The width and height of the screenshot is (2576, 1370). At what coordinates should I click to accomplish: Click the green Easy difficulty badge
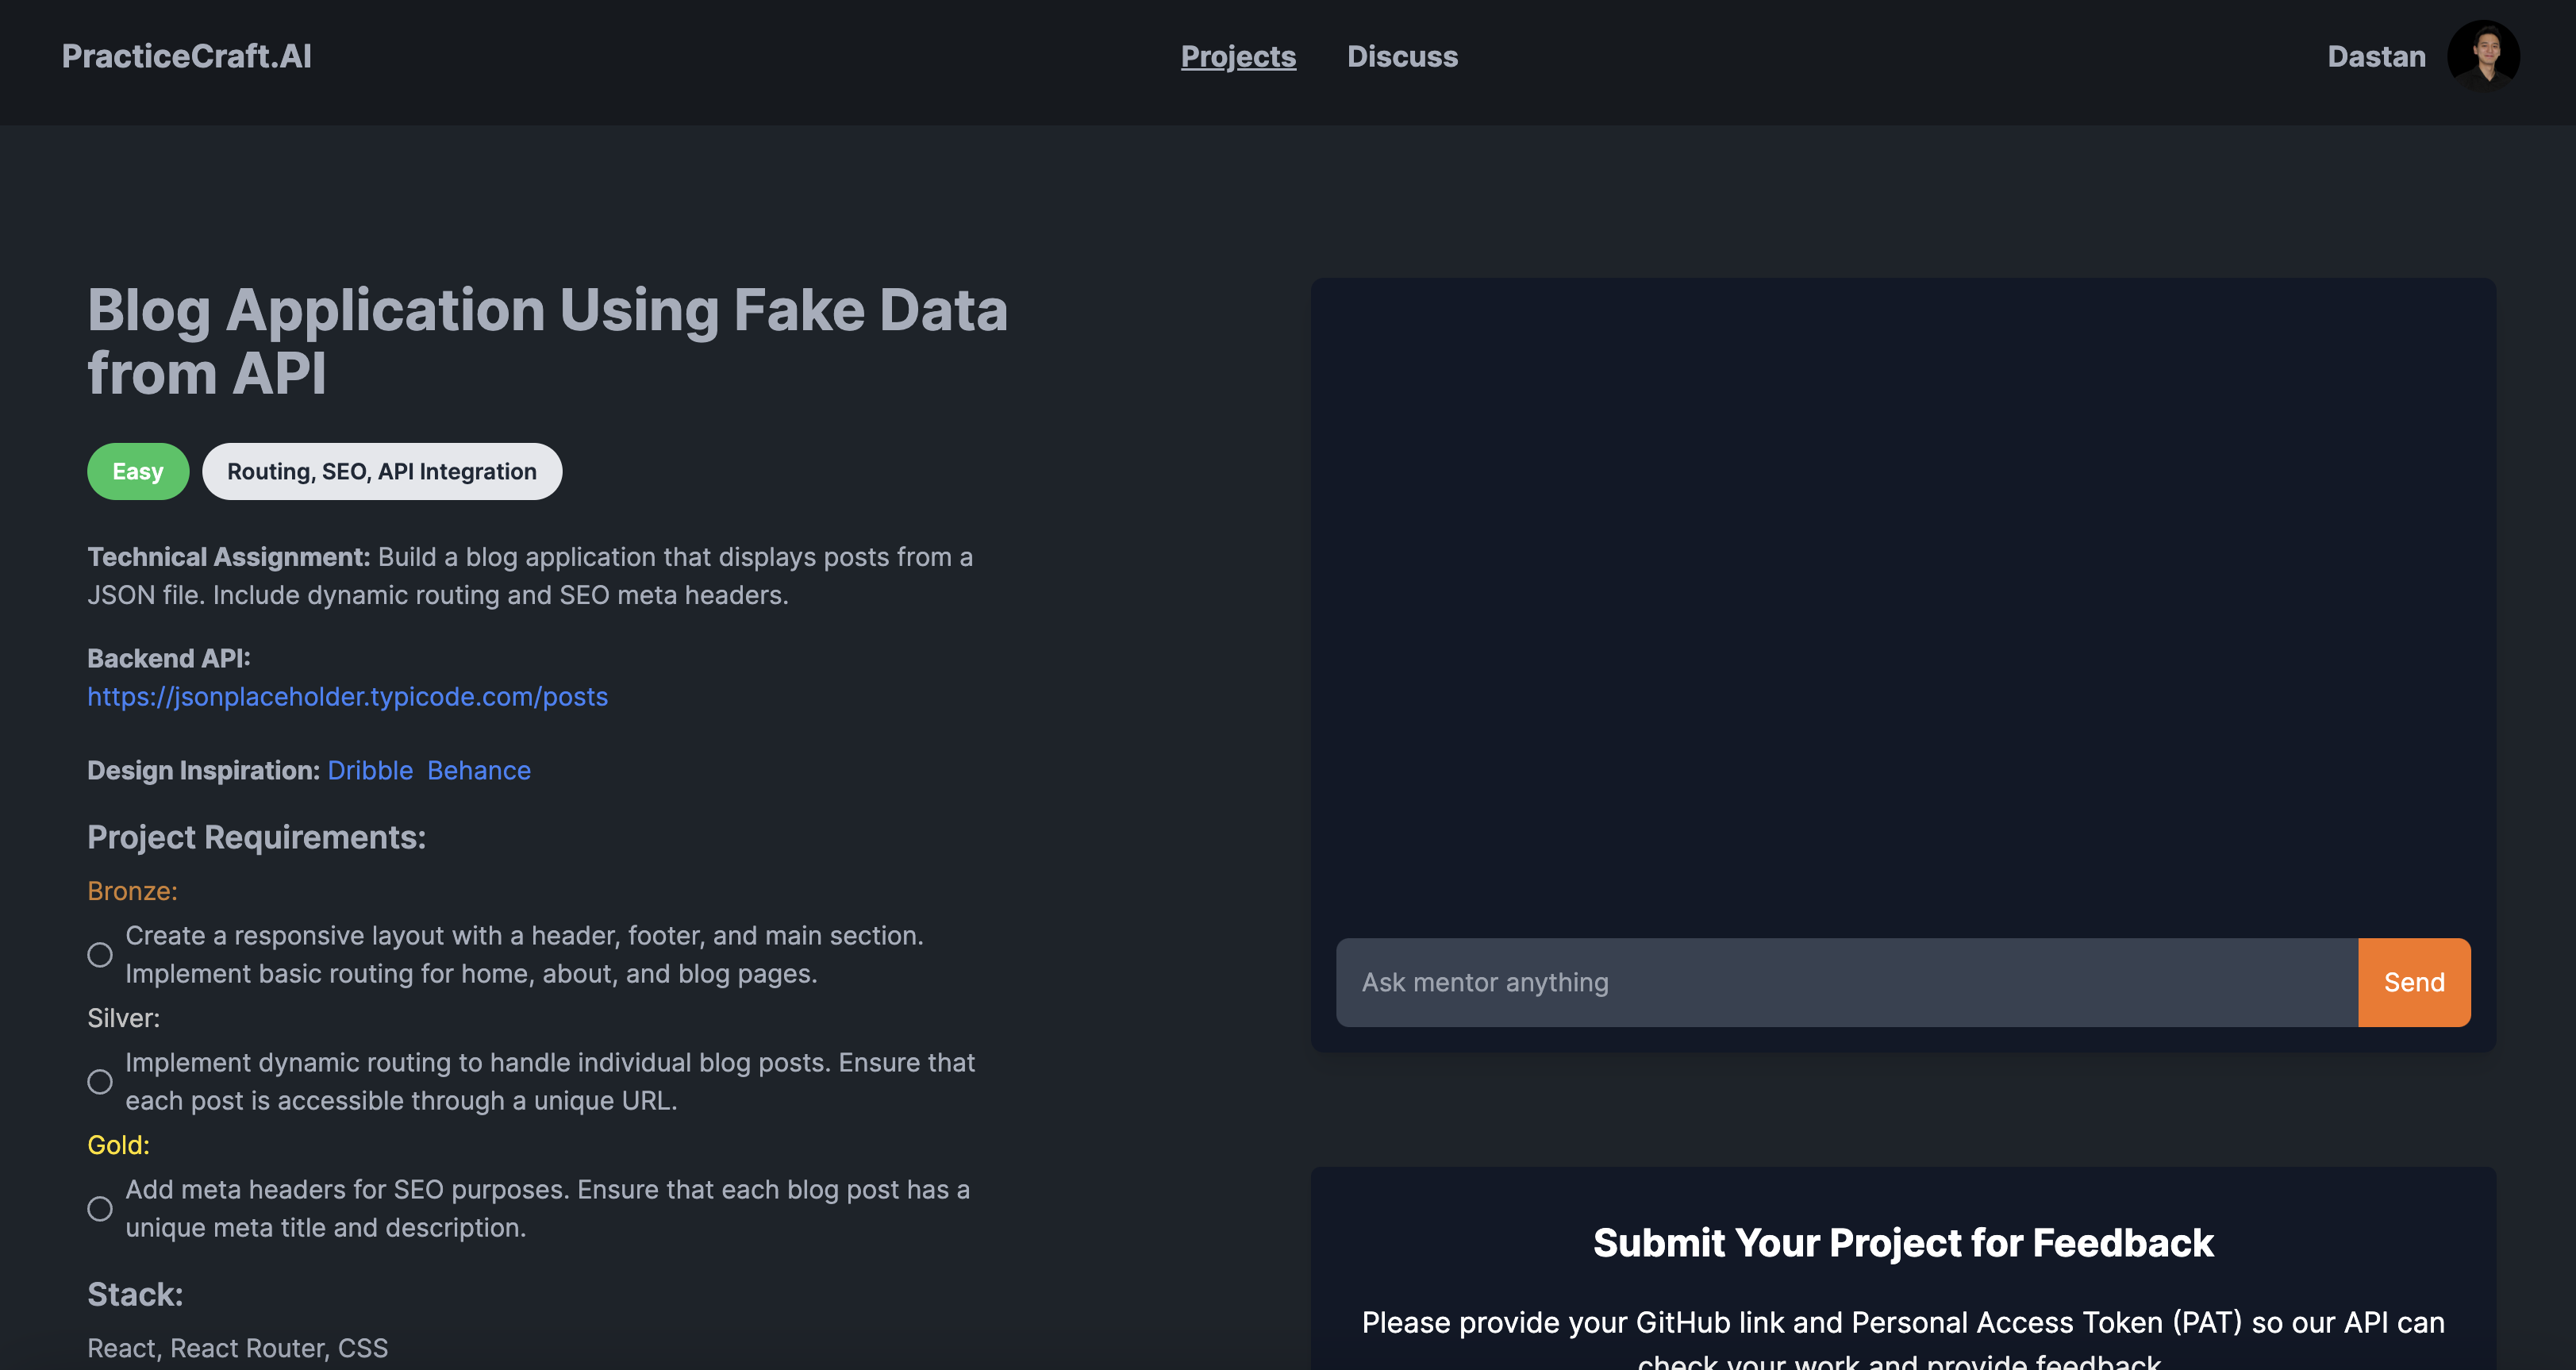(137, 471)
